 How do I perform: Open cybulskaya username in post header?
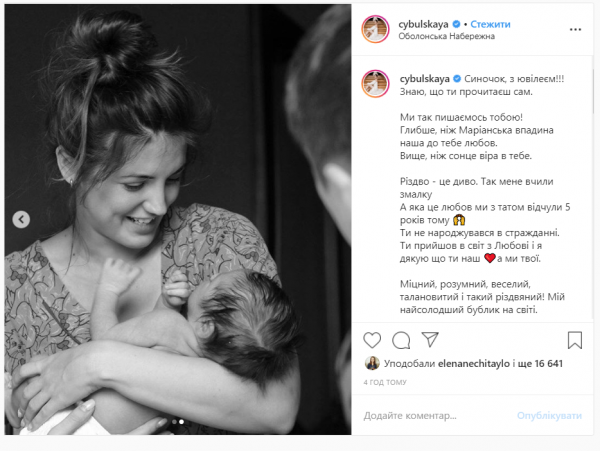423,24
